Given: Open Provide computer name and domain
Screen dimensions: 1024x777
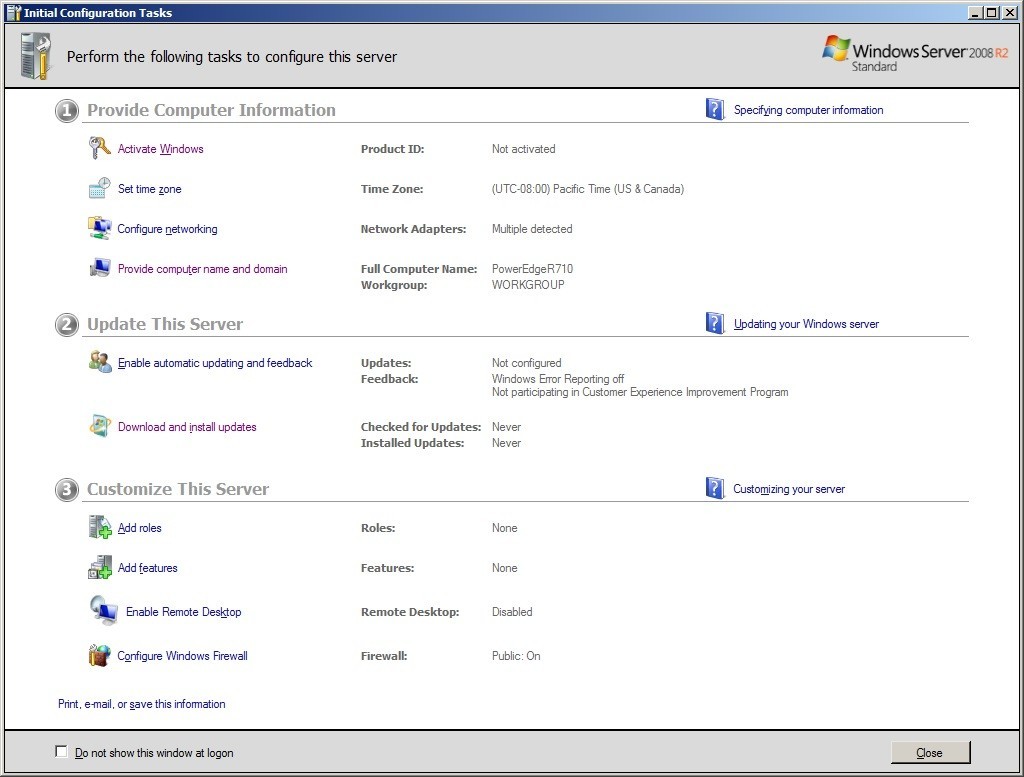Looking at the screenshot, I should coord(202,269).
